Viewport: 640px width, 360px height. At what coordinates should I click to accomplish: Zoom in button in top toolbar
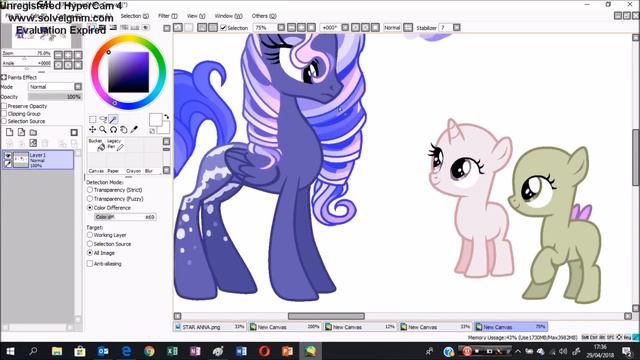point(301,27)
